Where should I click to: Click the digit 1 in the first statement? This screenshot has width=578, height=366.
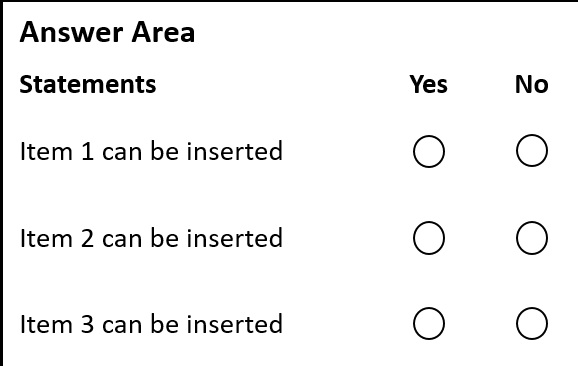click(87, 151)
